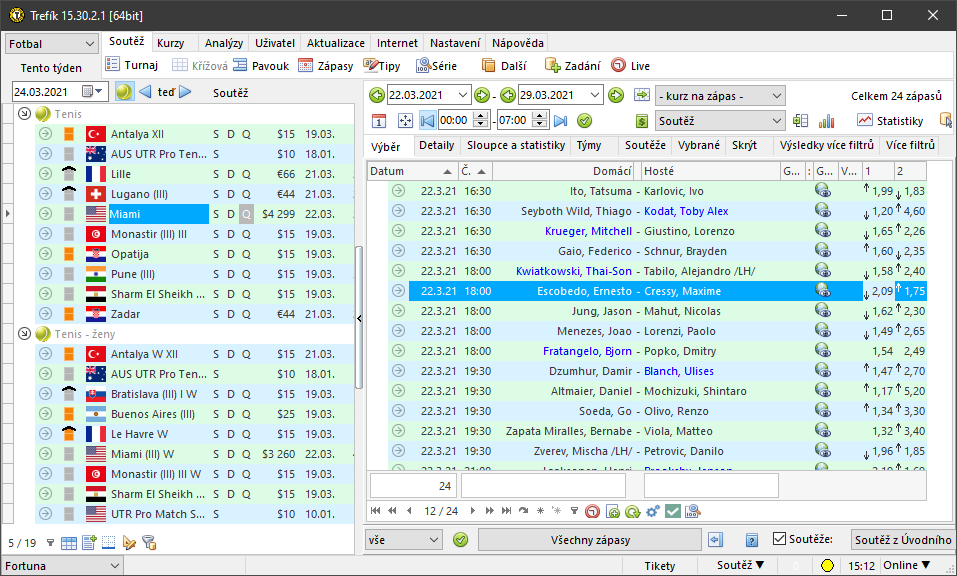Viewport: 957px width, 576px height.
Task: Open the Fotbal sport dropdown
Action: pyautogui.click(x=51, y=44)
